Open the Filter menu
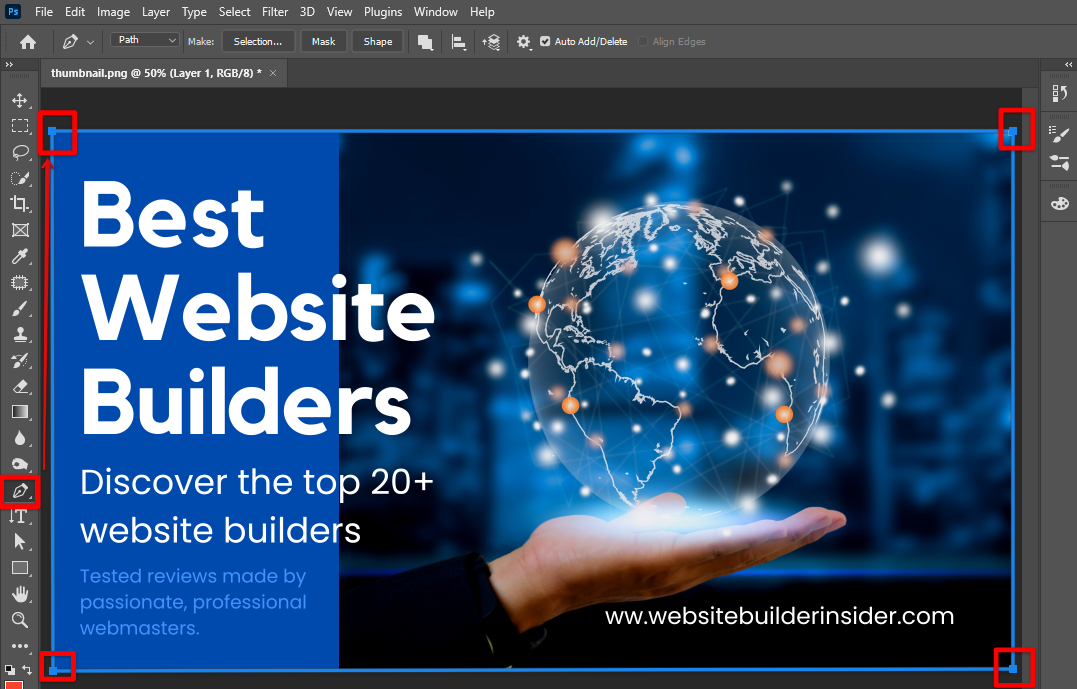Screen dimensions: 1077x689 tap(275, 12)
